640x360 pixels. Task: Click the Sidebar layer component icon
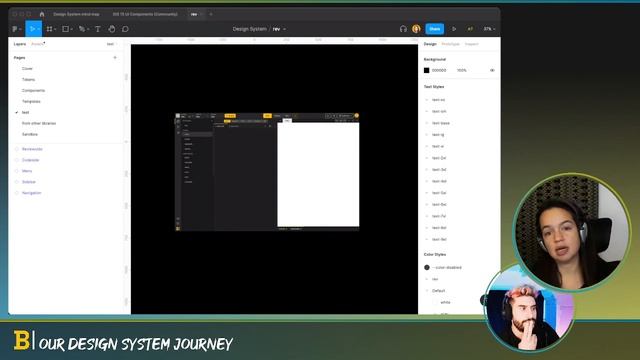click(17, 182)
